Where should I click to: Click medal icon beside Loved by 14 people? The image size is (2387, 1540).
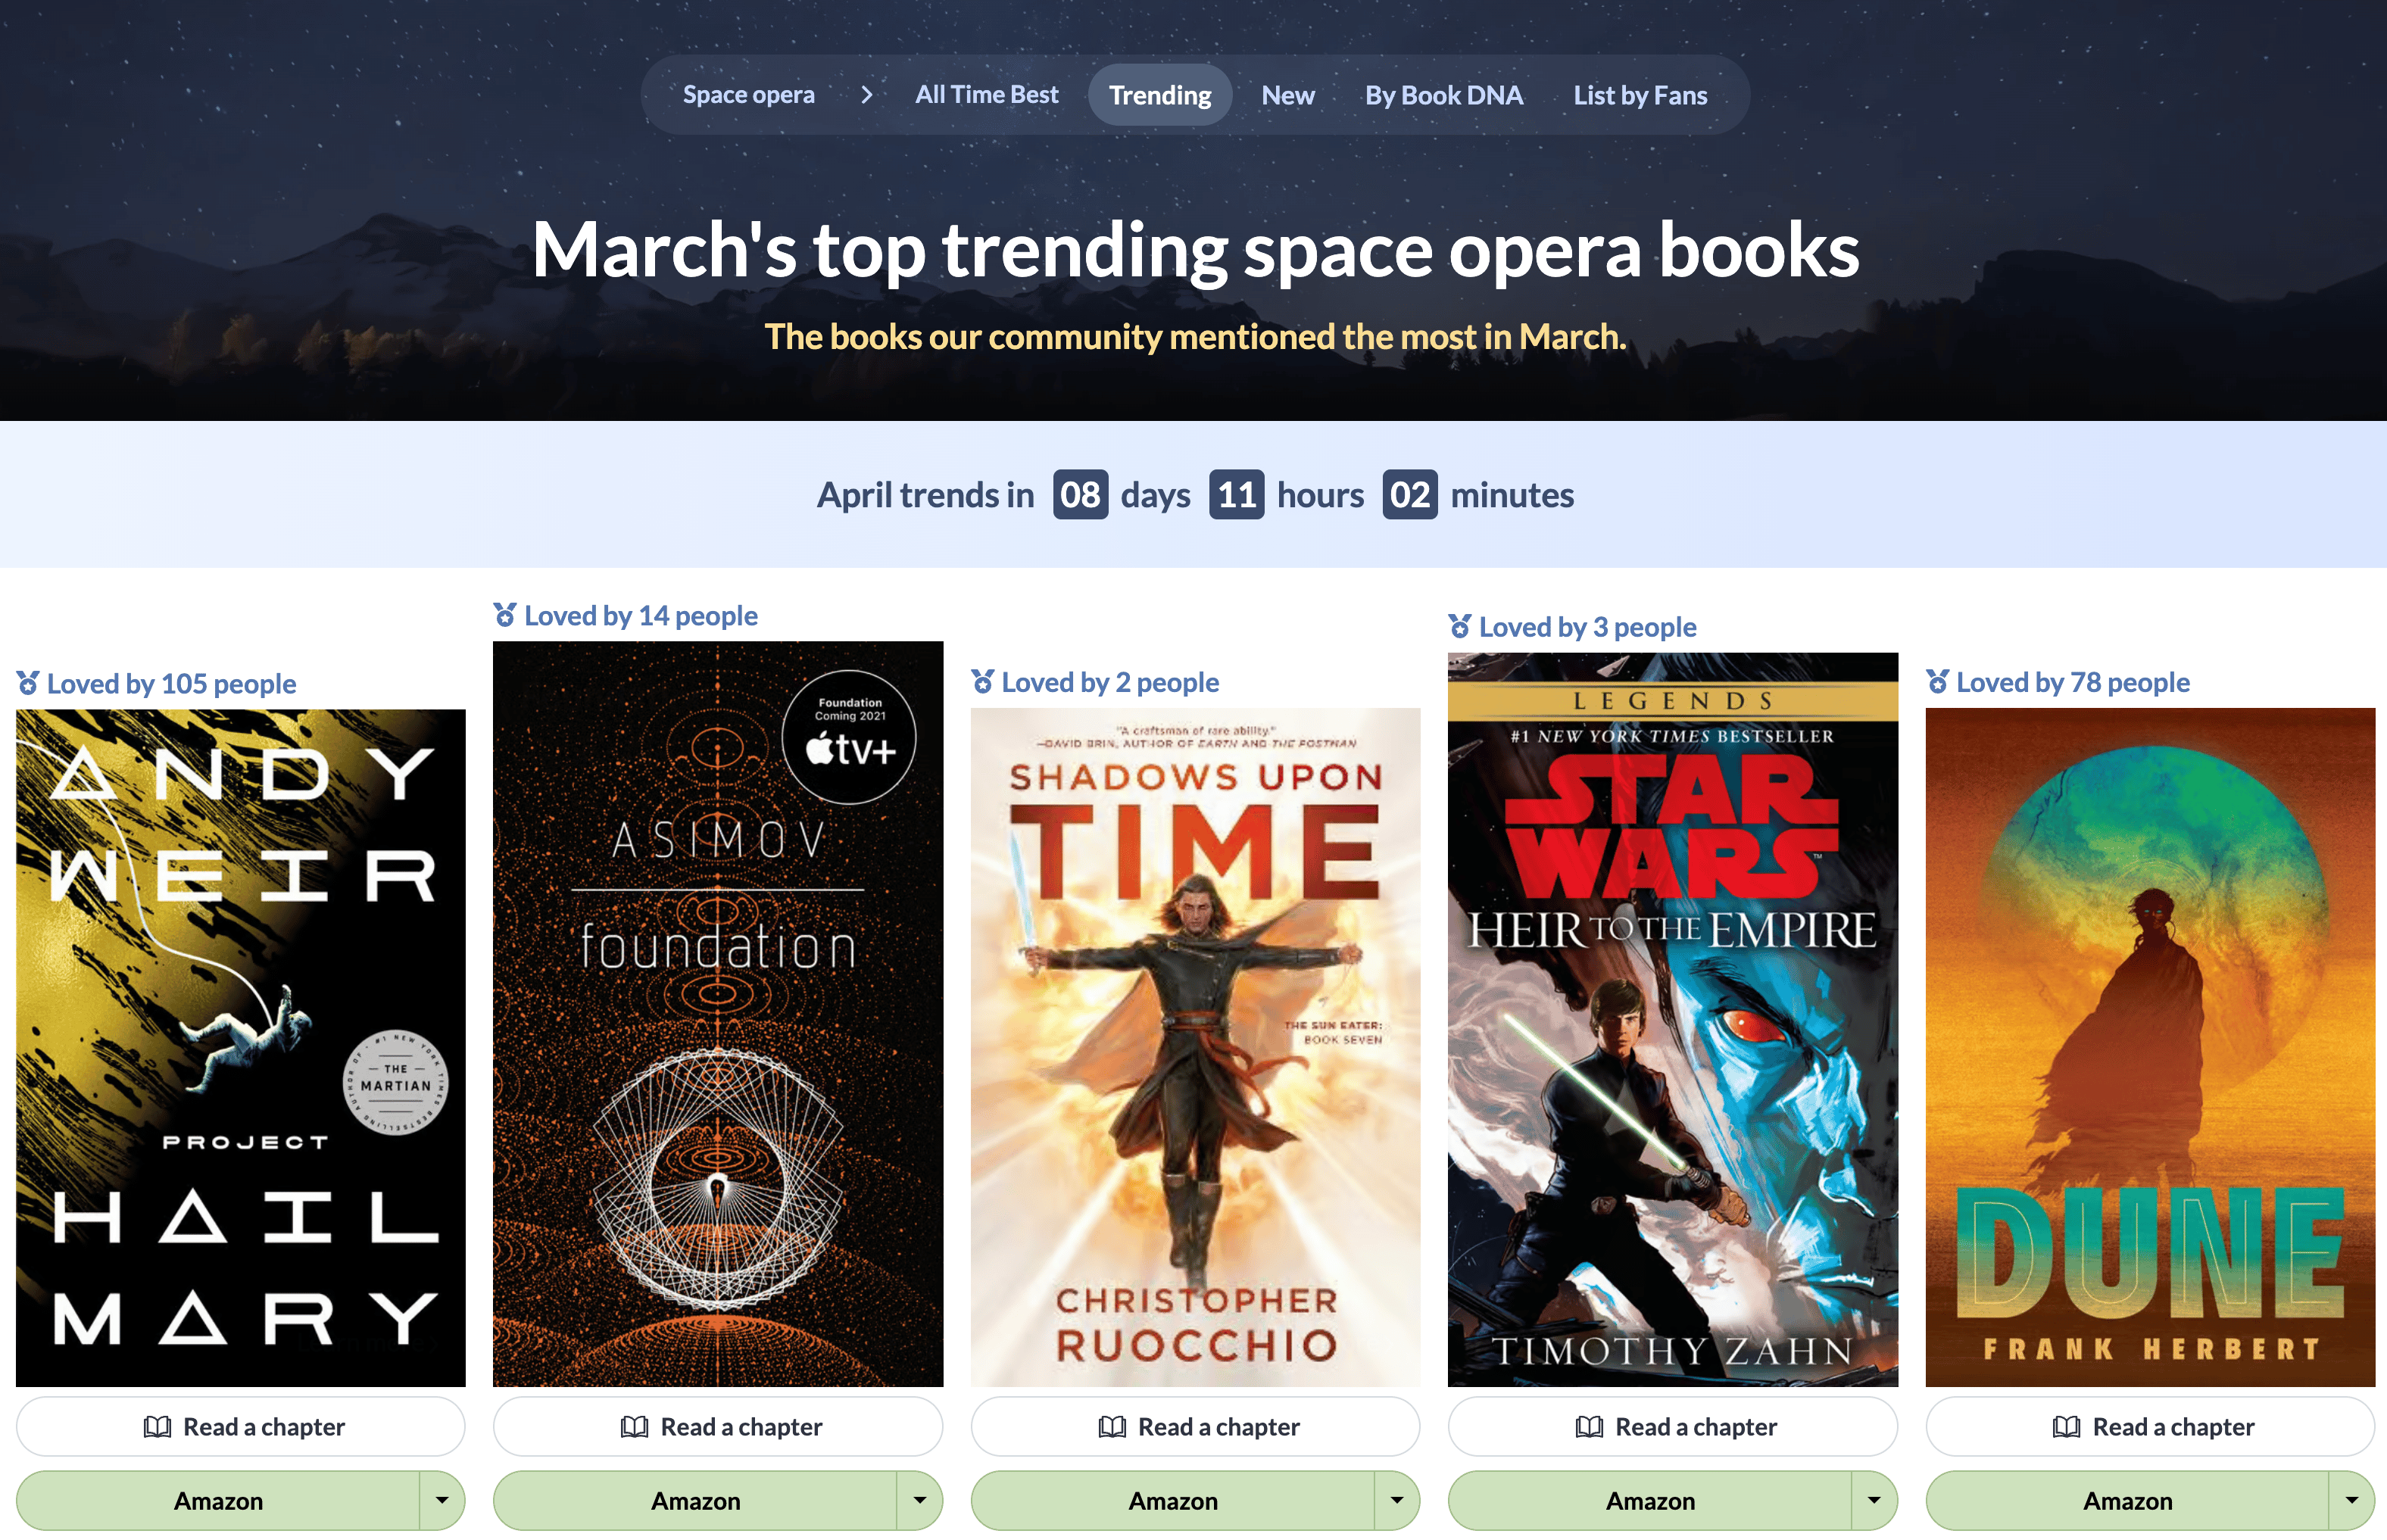(x=505, y=616)
